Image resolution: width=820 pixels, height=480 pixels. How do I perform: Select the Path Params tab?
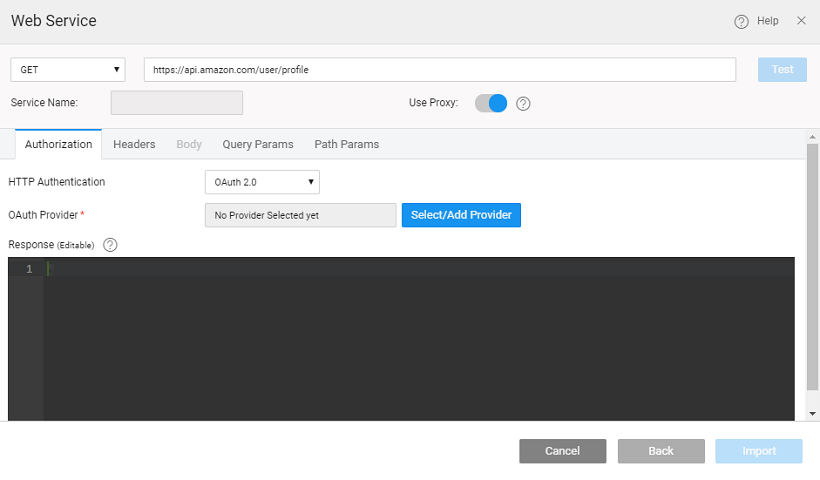[x=346, y=144]
